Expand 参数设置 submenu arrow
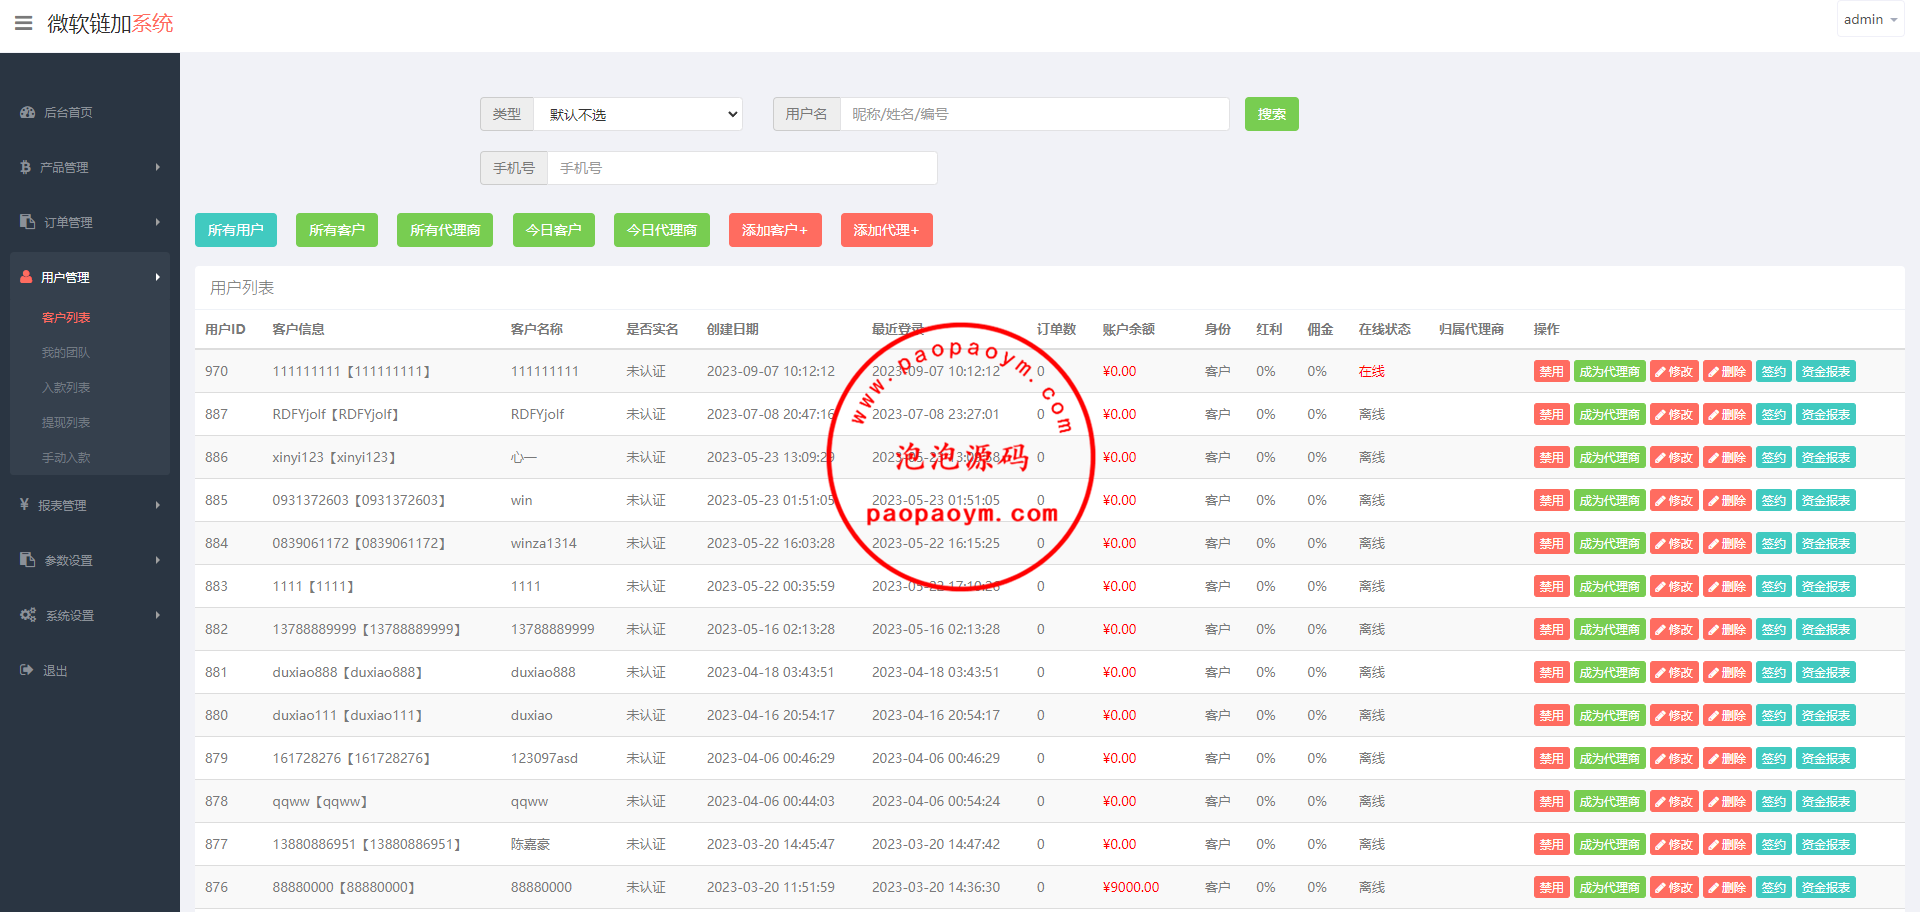Viewport: 1920px width, 912px height. coord(158,560)
